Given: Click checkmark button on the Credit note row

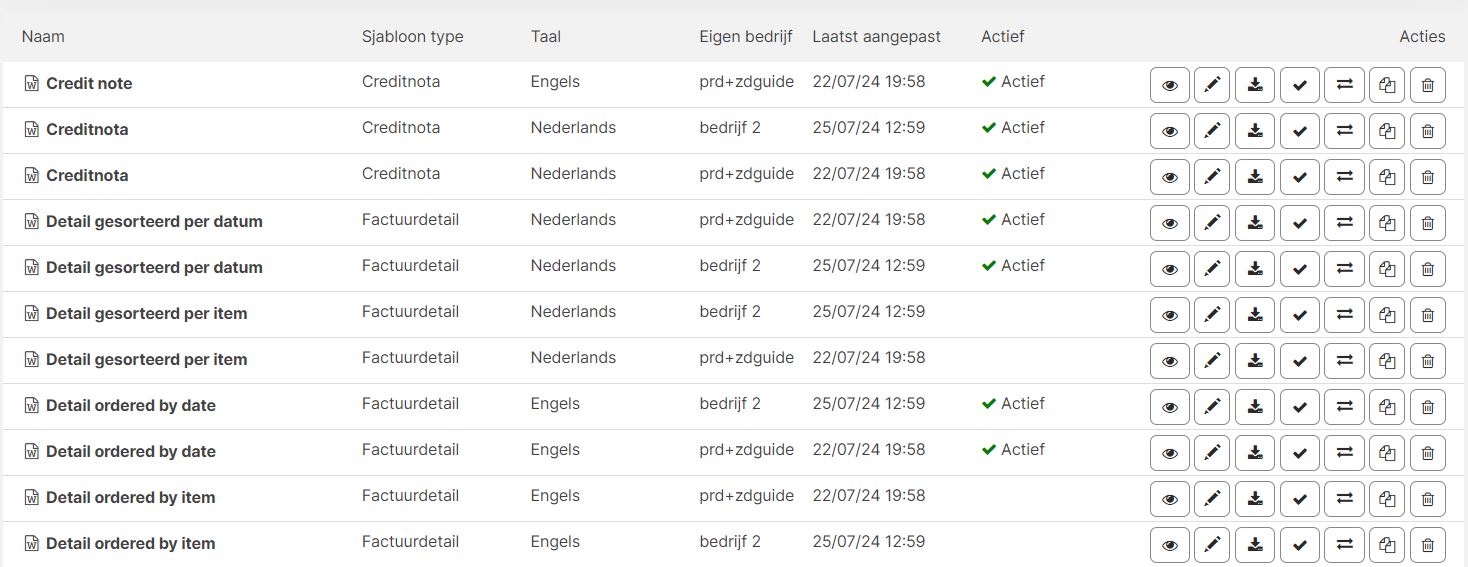Looking at the screenshot, I should coord(1300,85).
